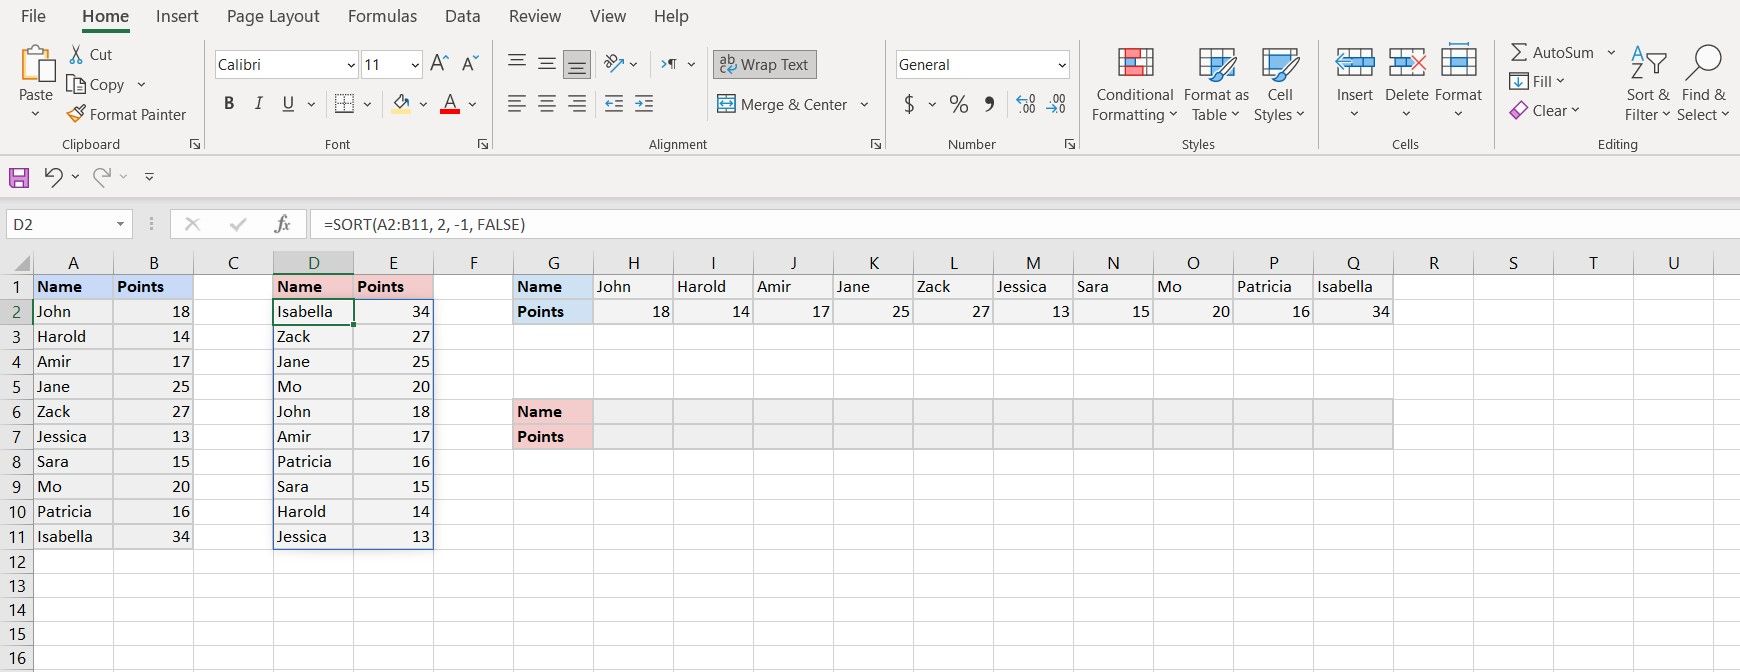Open the Customize Quick Access Toolbar arrow
This screenshot has width=1740, height=672.
coord(149,177)
